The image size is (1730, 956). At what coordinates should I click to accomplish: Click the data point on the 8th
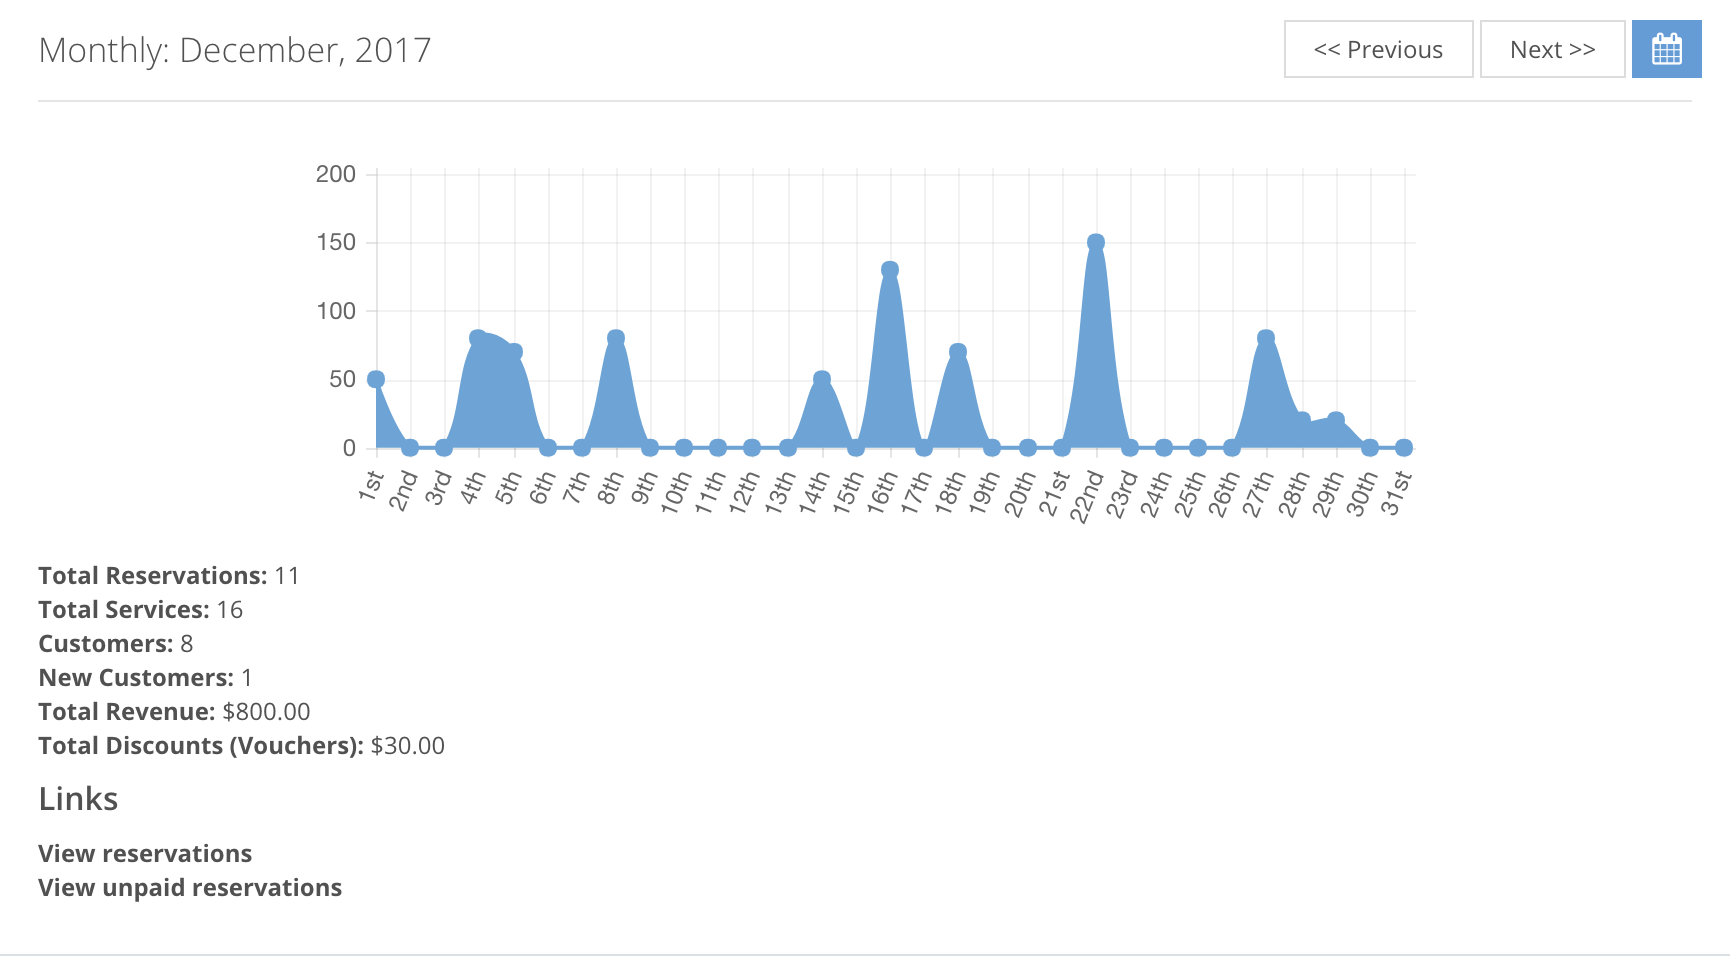(x=615, y=335)
